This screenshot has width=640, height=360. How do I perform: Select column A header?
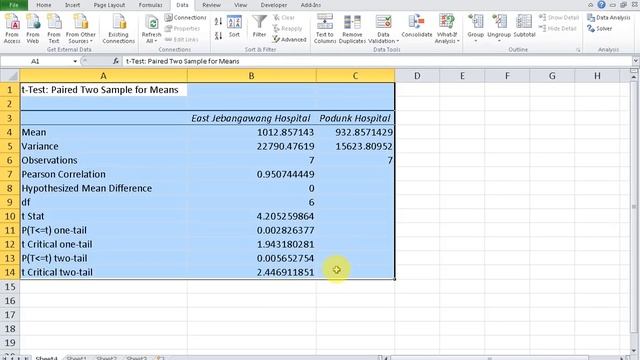click(103, 76)
